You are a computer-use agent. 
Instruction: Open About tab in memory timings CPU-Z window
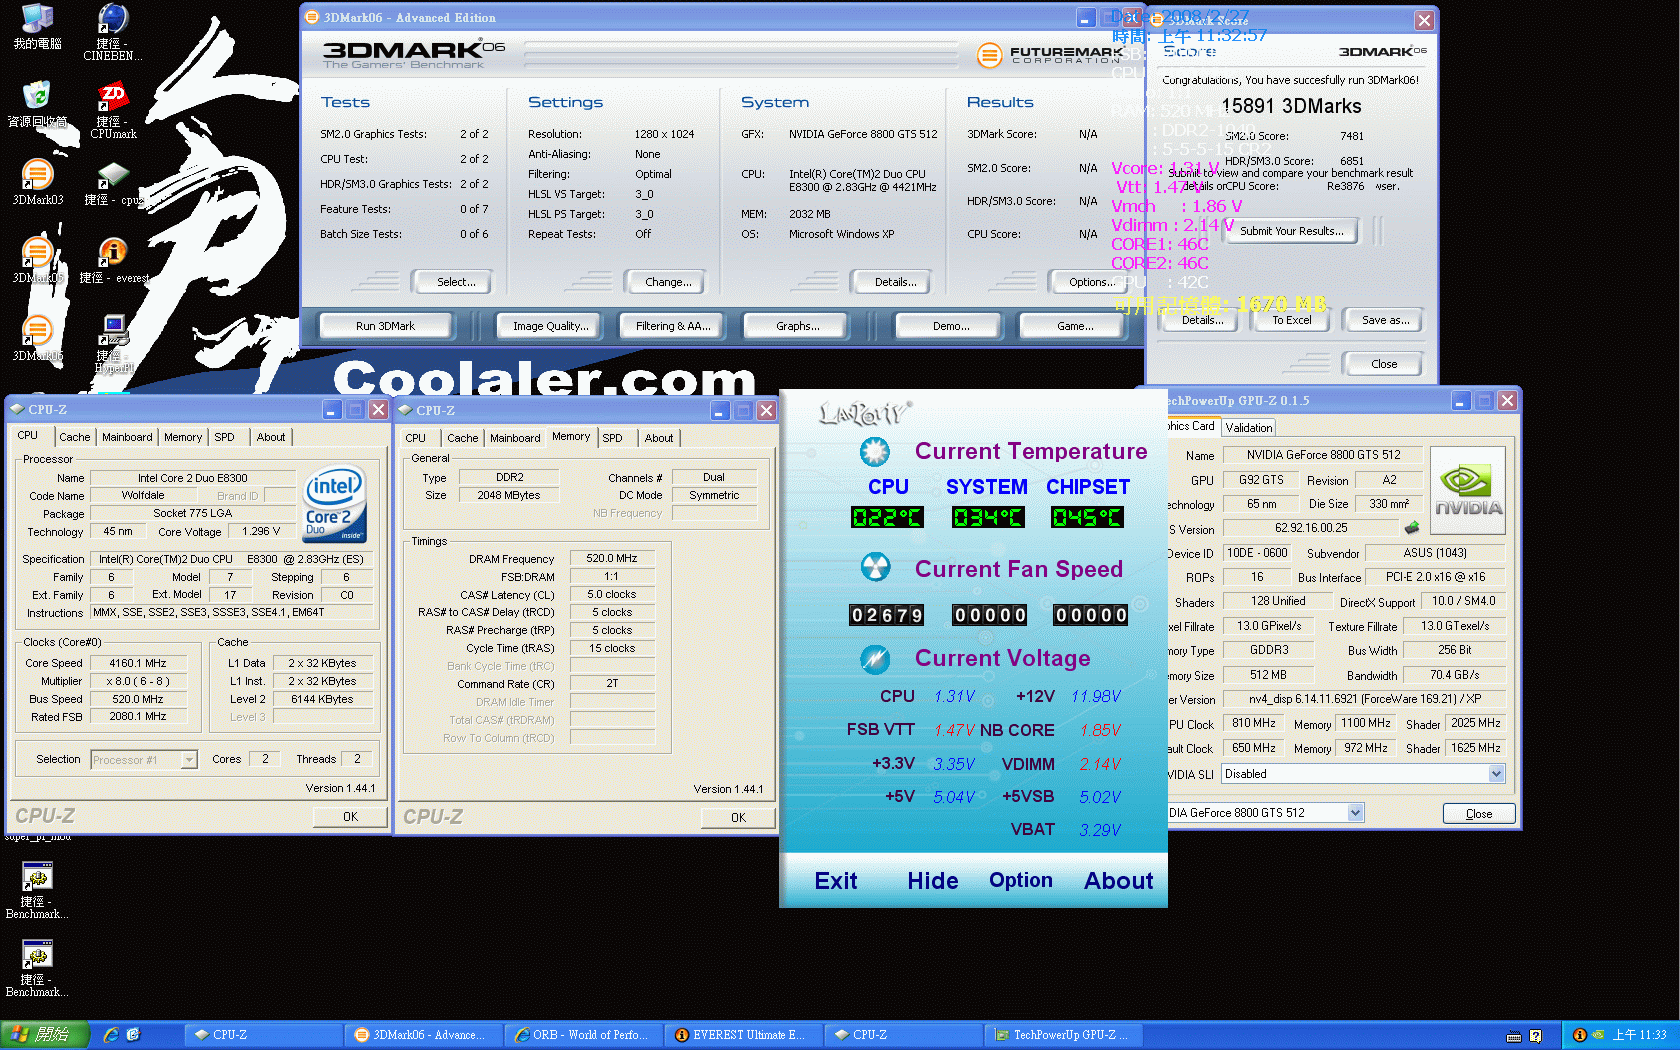click(x=658, y=438)
